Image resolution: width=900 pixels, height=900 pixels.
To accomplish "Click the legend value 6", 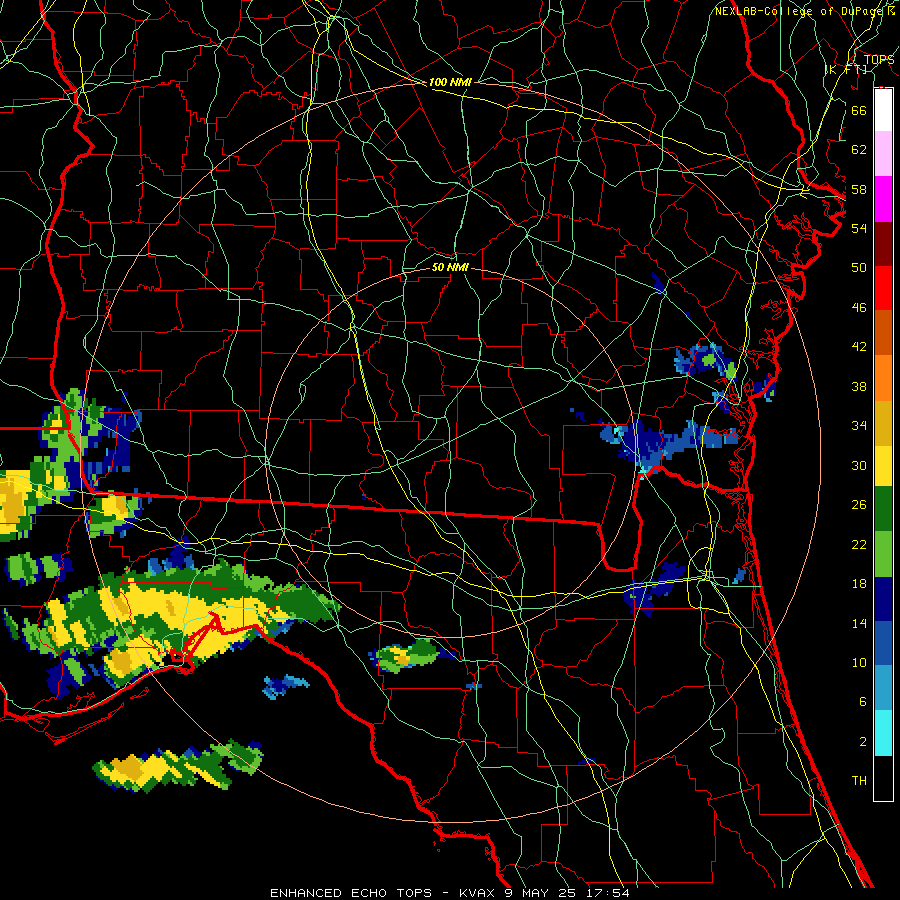I will (x=862, y=702).
